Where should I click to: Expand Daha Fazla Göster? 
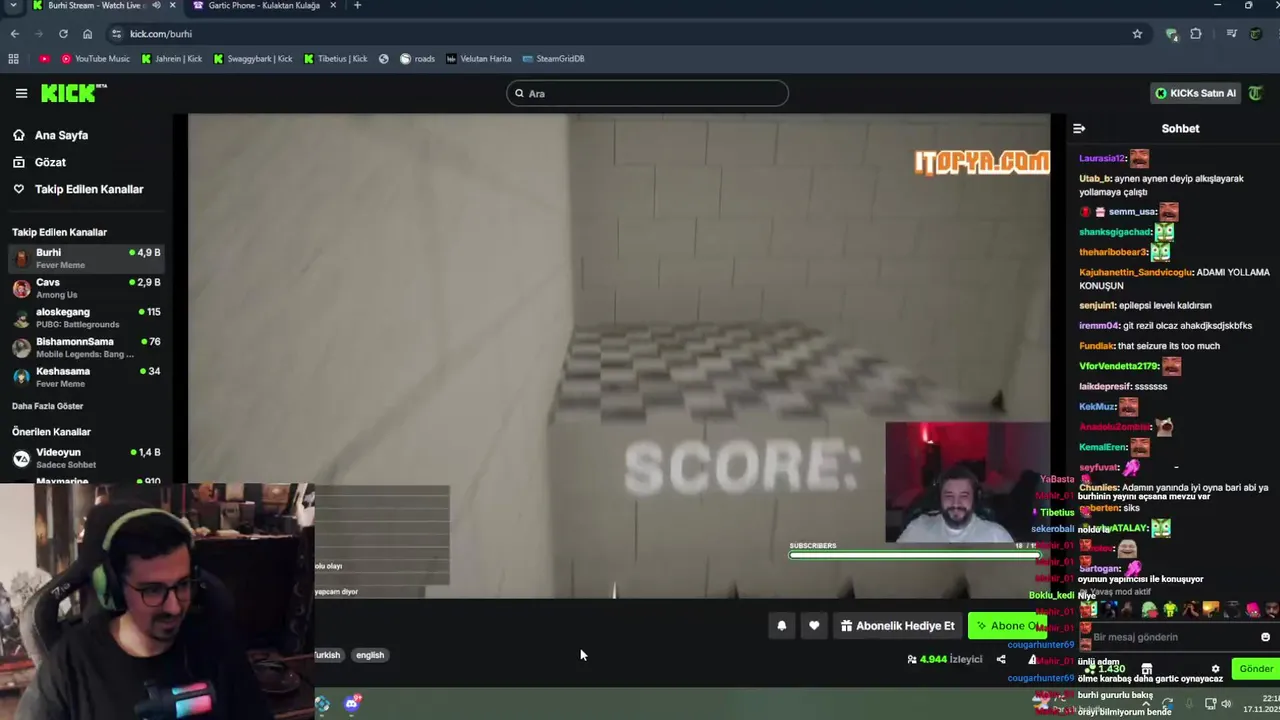tap(47, 406)
